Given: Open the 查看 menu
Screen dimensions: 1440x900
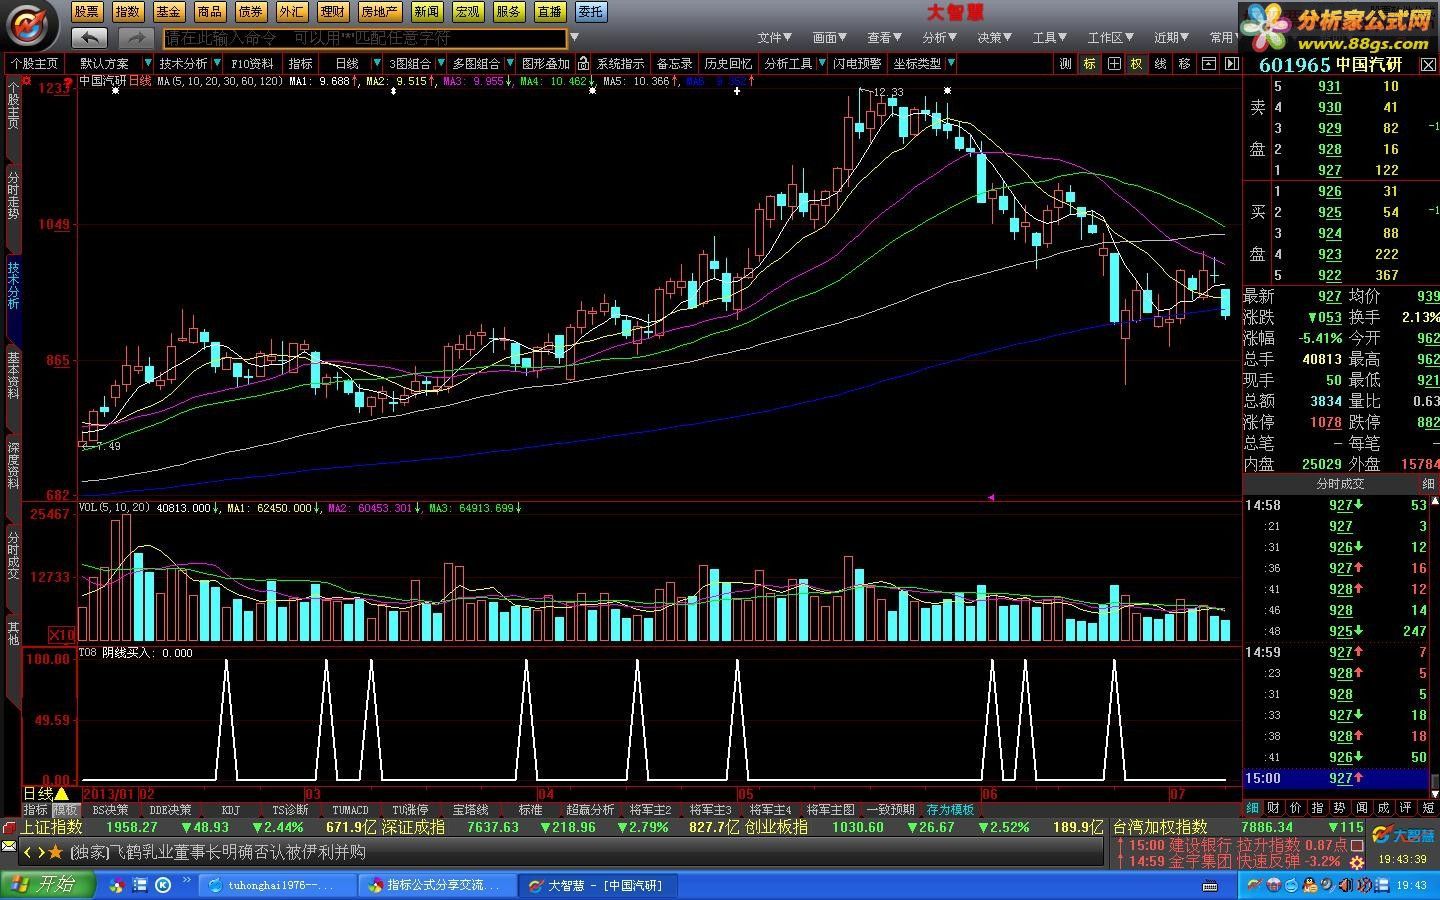Looking at the screenshot, I should pos(885,38).
